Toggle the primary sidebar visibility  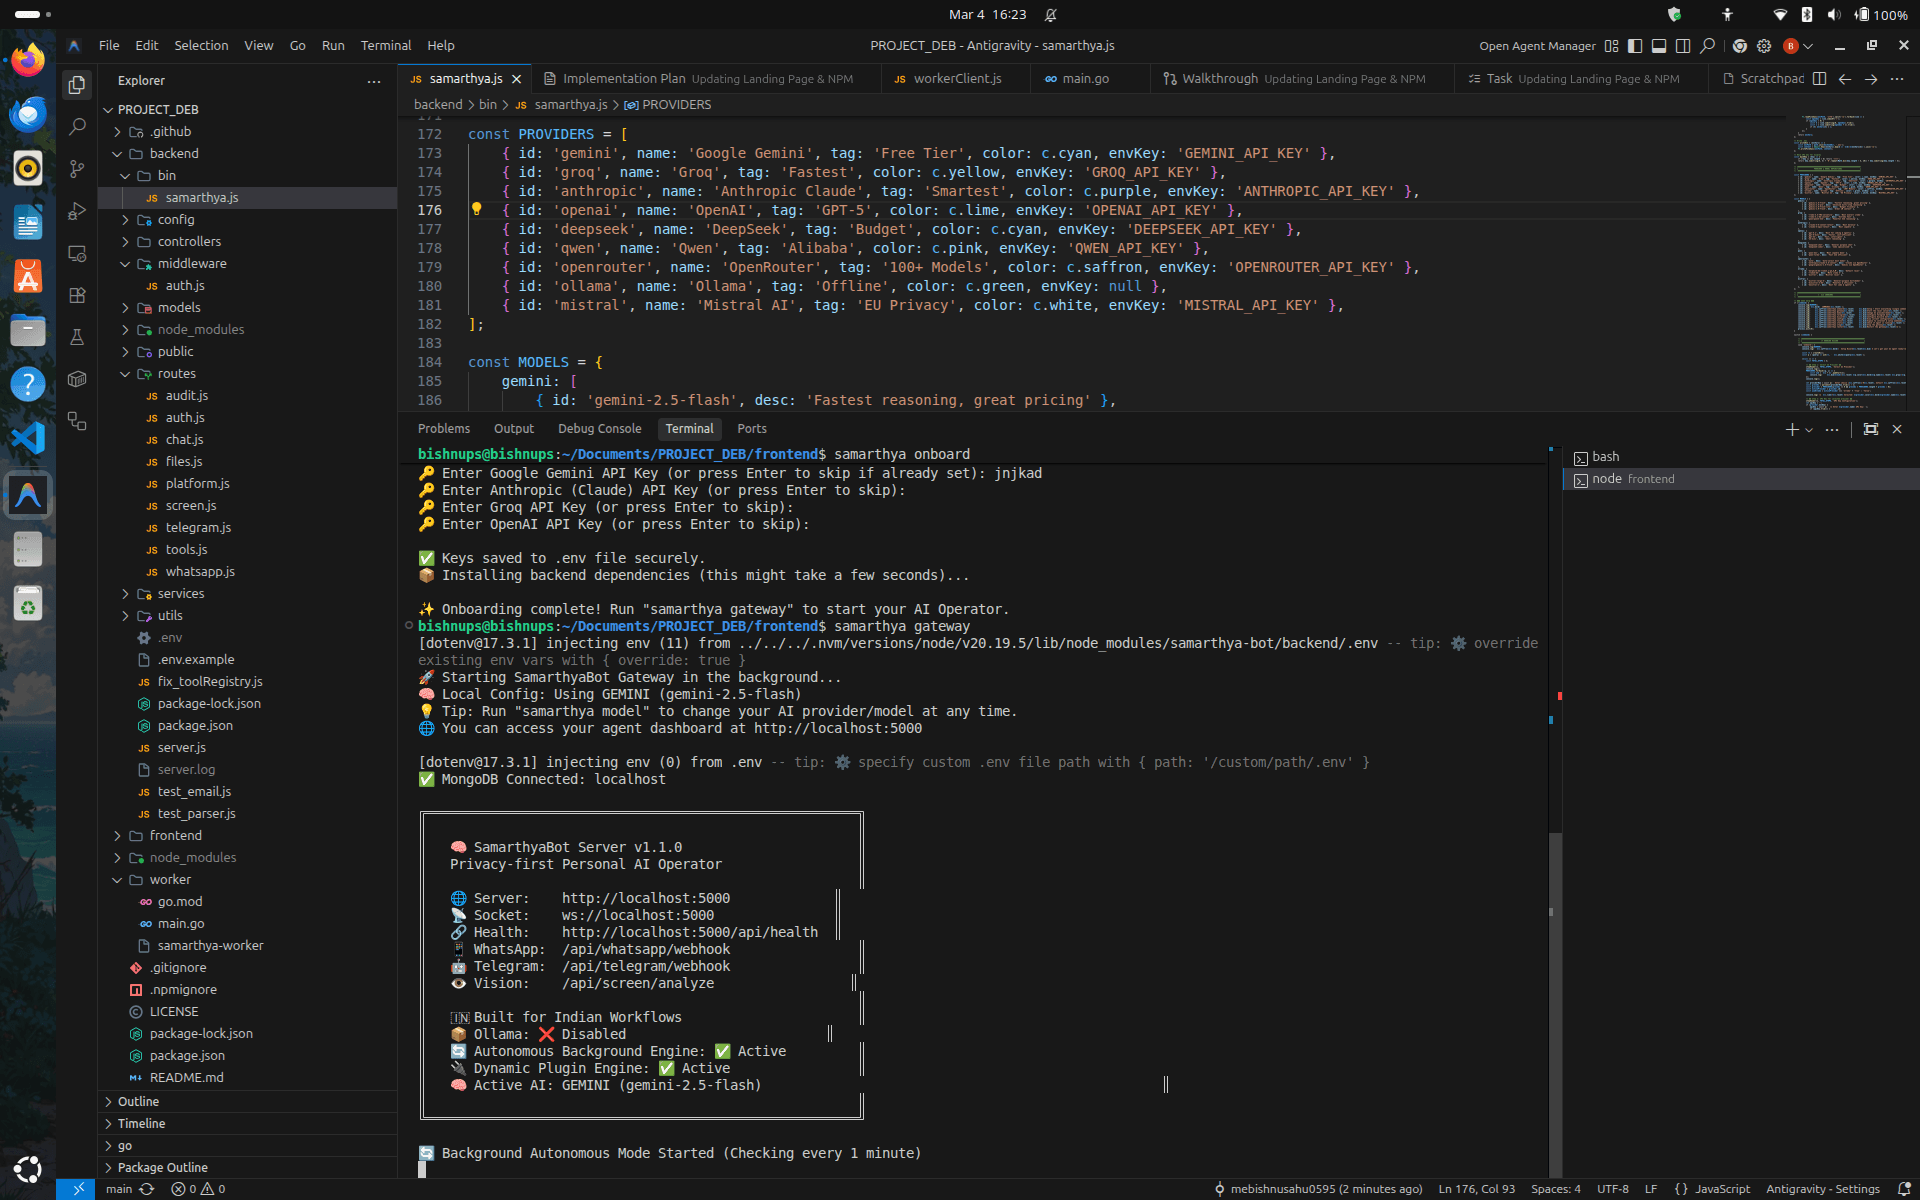tap(1634, 46)
